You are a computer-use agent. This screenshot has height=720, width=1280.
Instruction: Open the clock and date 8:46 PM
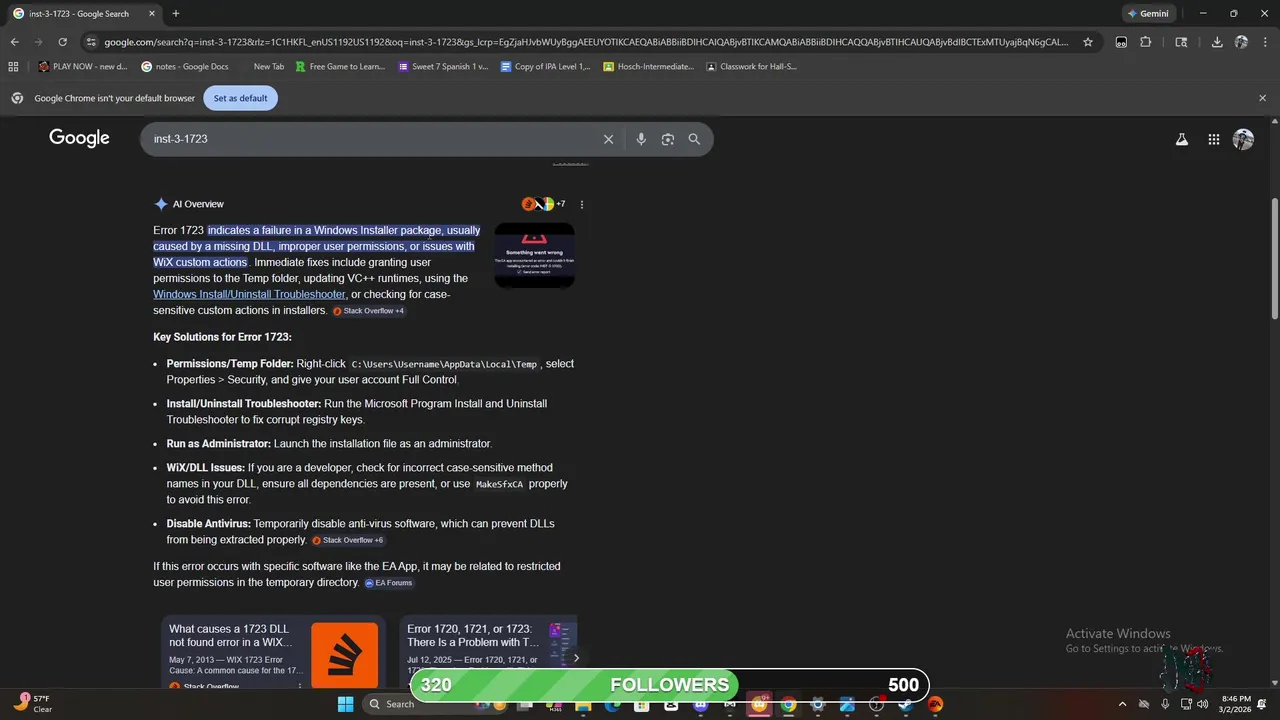point(1236,704)
